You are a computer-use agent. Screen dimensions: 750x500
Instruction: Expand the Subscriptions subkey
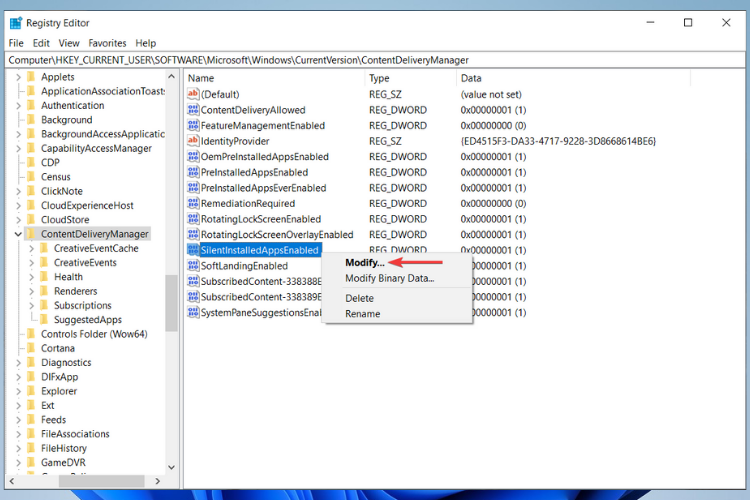click(x=32, y=305)
